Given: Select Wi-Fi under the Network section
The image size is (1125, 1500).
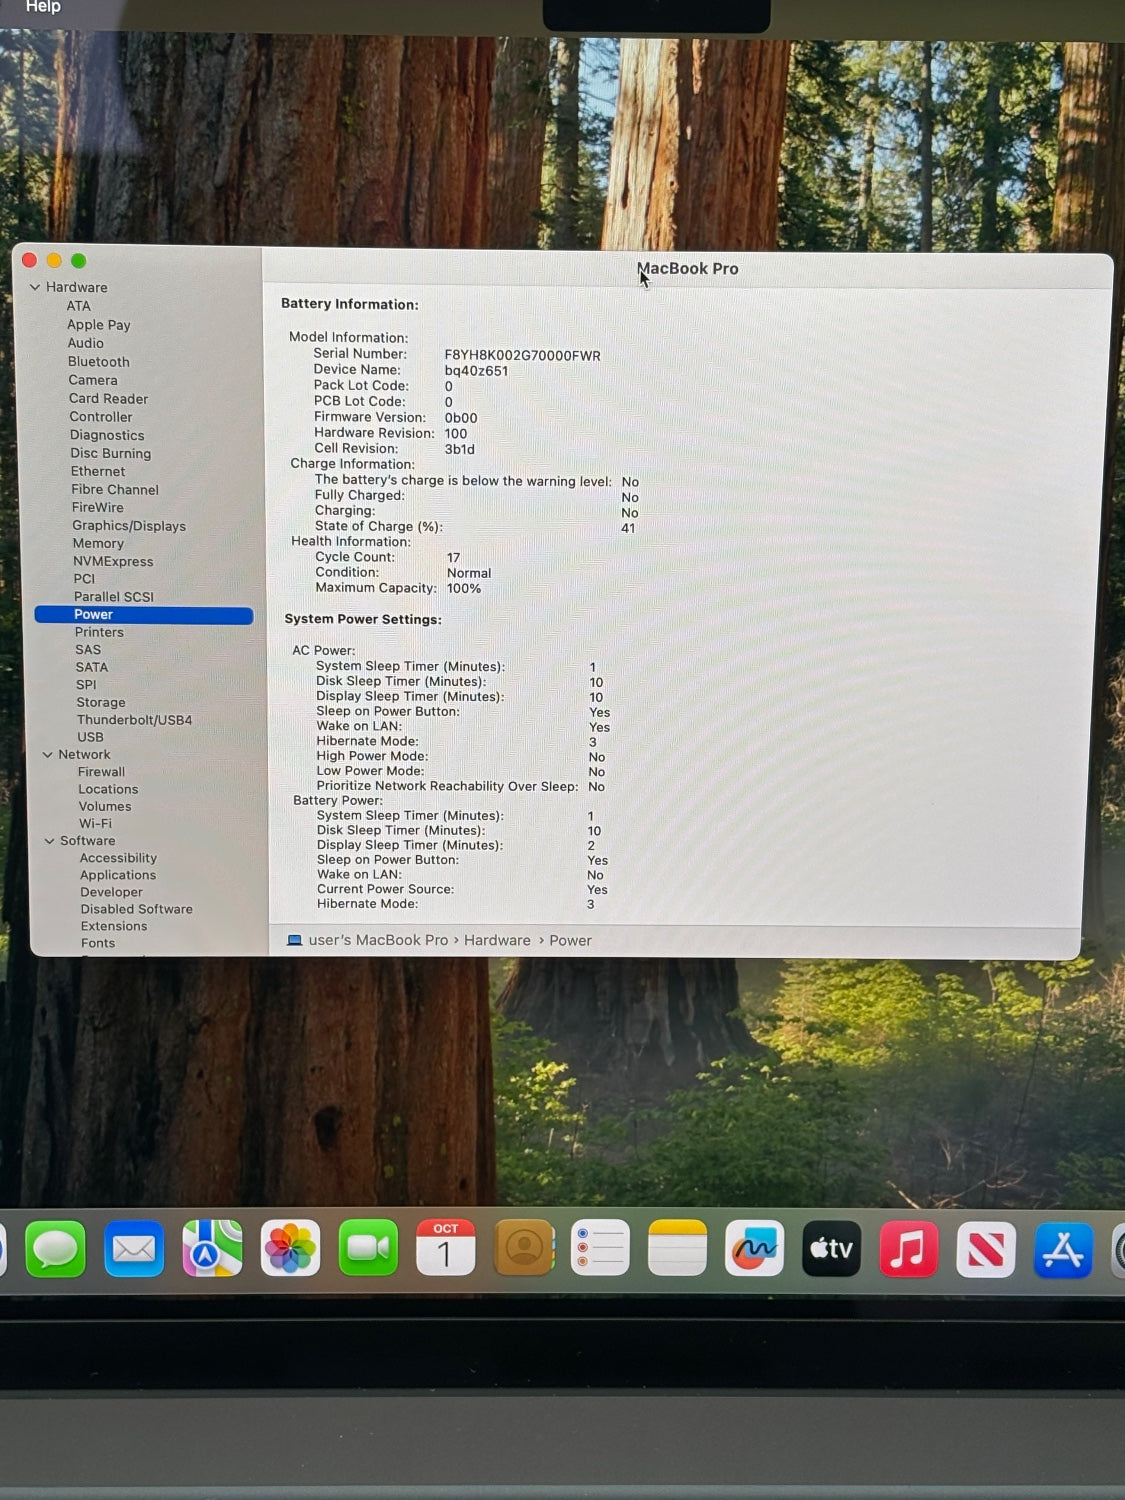Looking at the screenshot, I should coord(95,824).
